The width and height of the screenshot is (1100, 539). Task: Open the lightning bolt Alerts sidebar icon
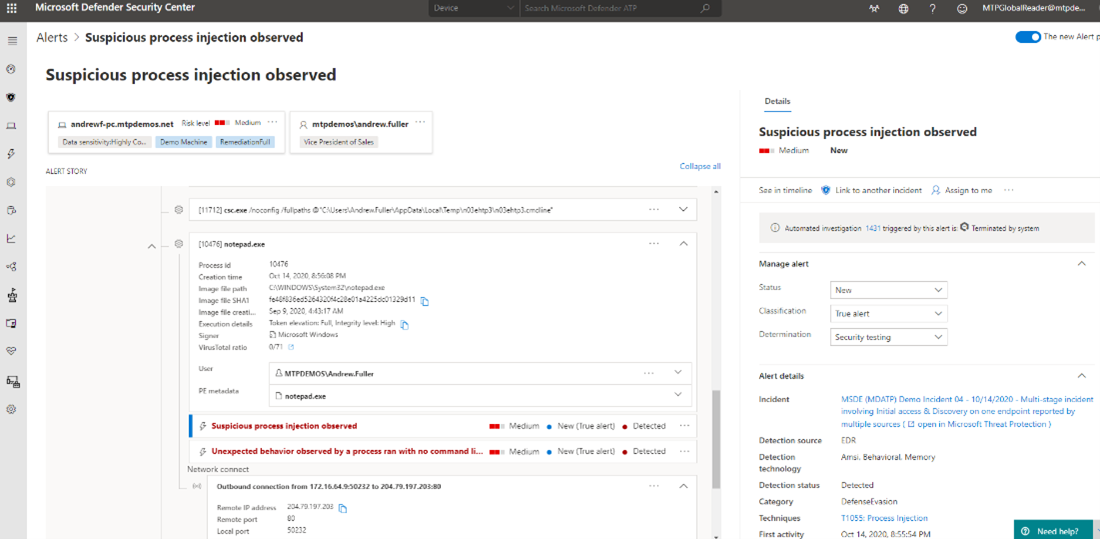click(11, 154)
